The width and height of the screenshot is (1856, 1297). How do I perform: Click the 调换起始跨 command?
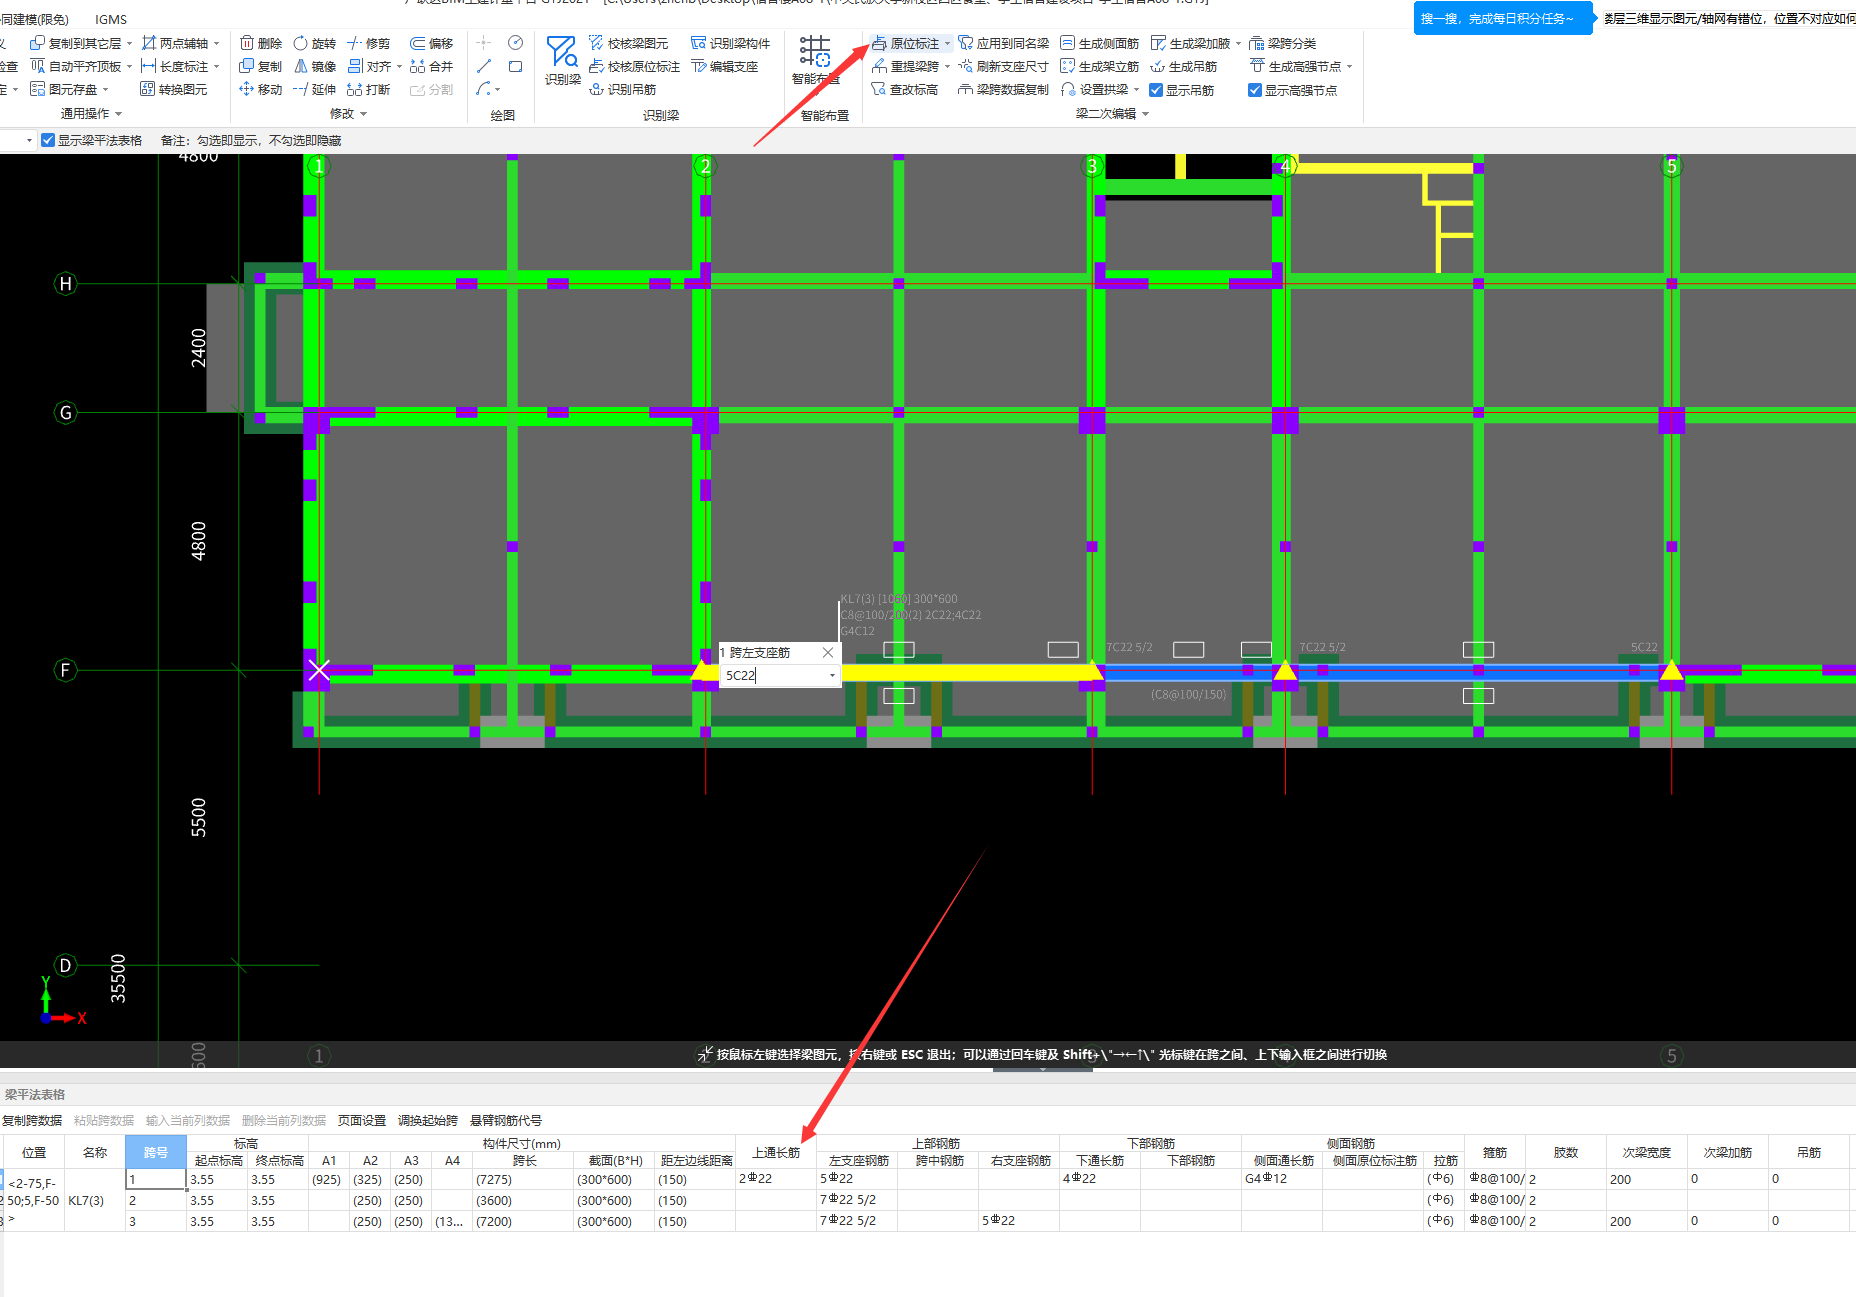pyautogui.click(x=428, y=1120)
